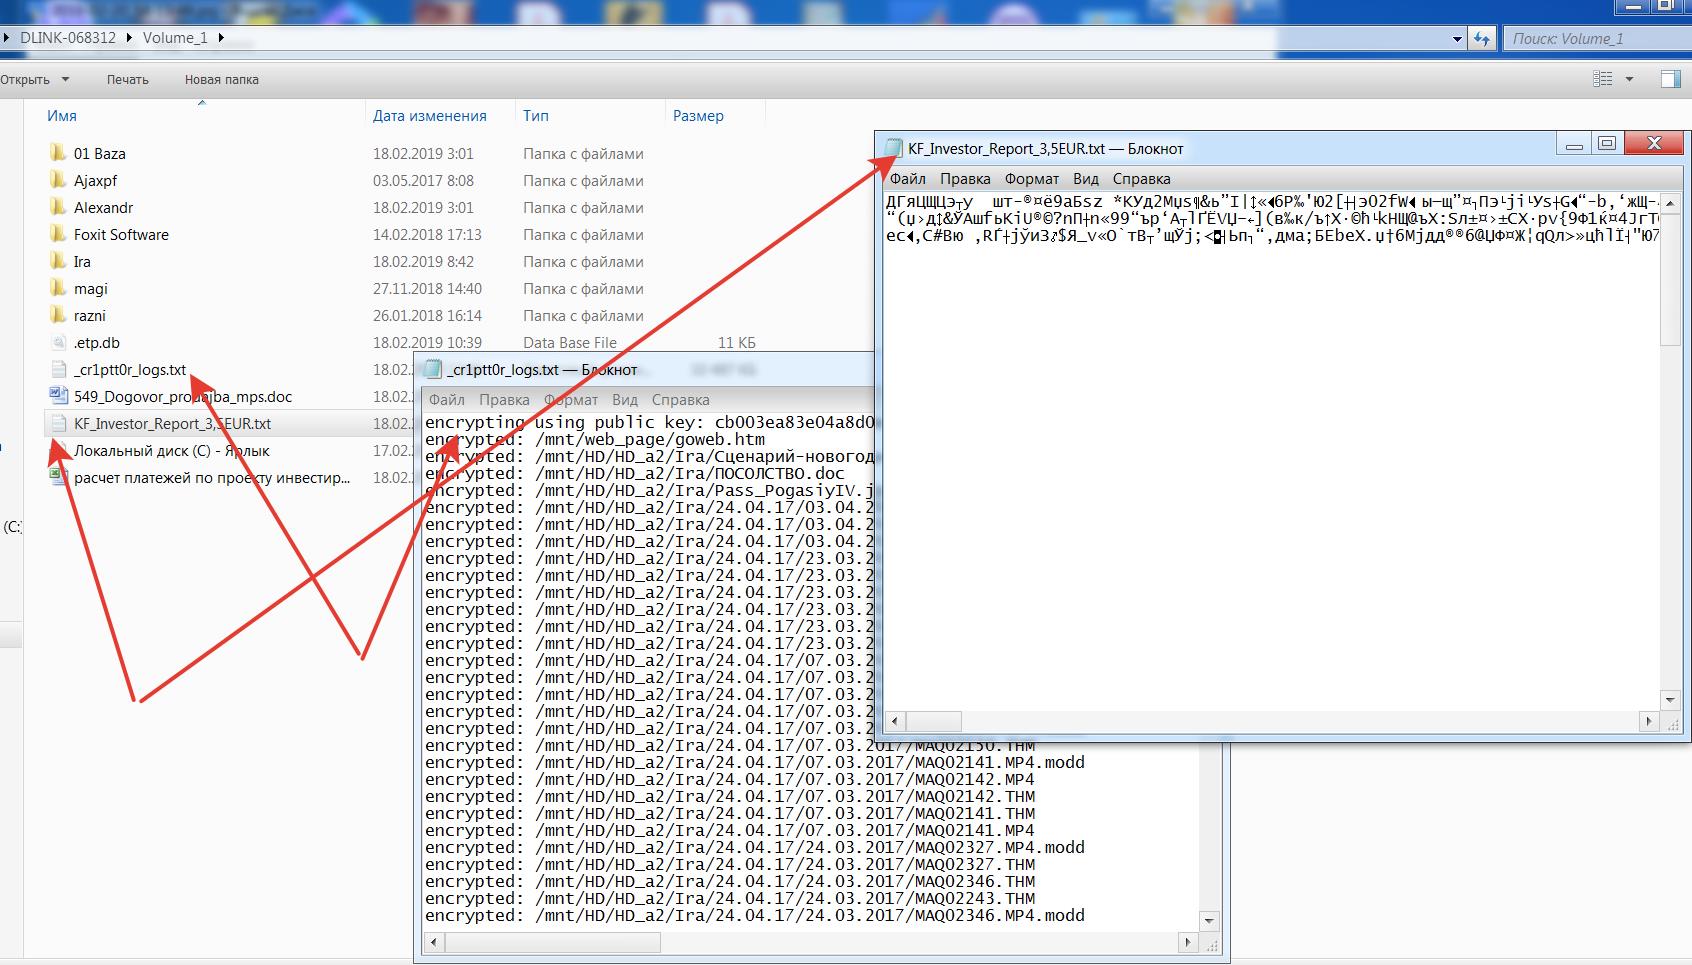Click the Печать toolbar button
This screenshot has height=965, width=1692.
(x=127, y=79)
